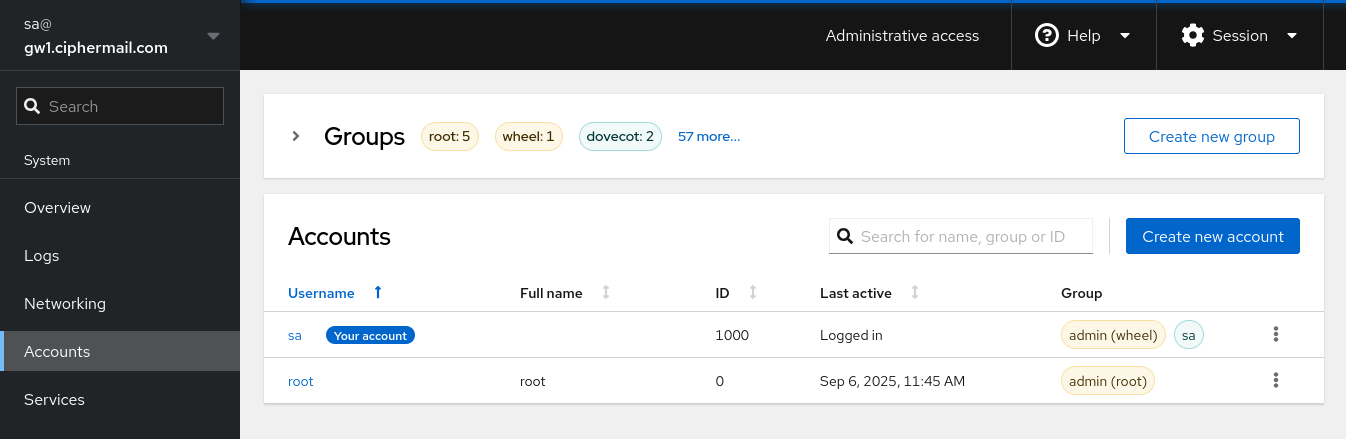Click the Session gear icon

pyautogui.click(x=1192, y=36)
